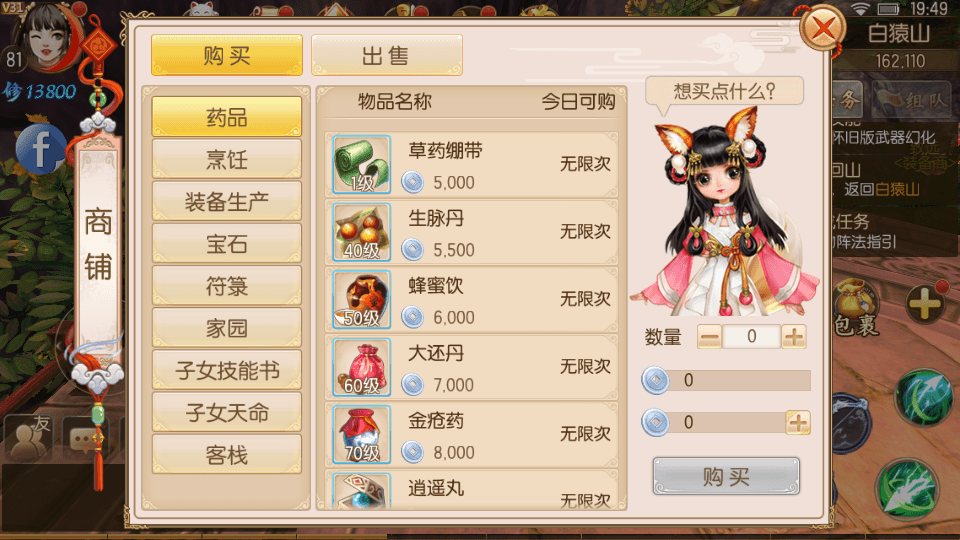
Task: Close the shop window
Action: pyautogui.click(x=822, y=28)
